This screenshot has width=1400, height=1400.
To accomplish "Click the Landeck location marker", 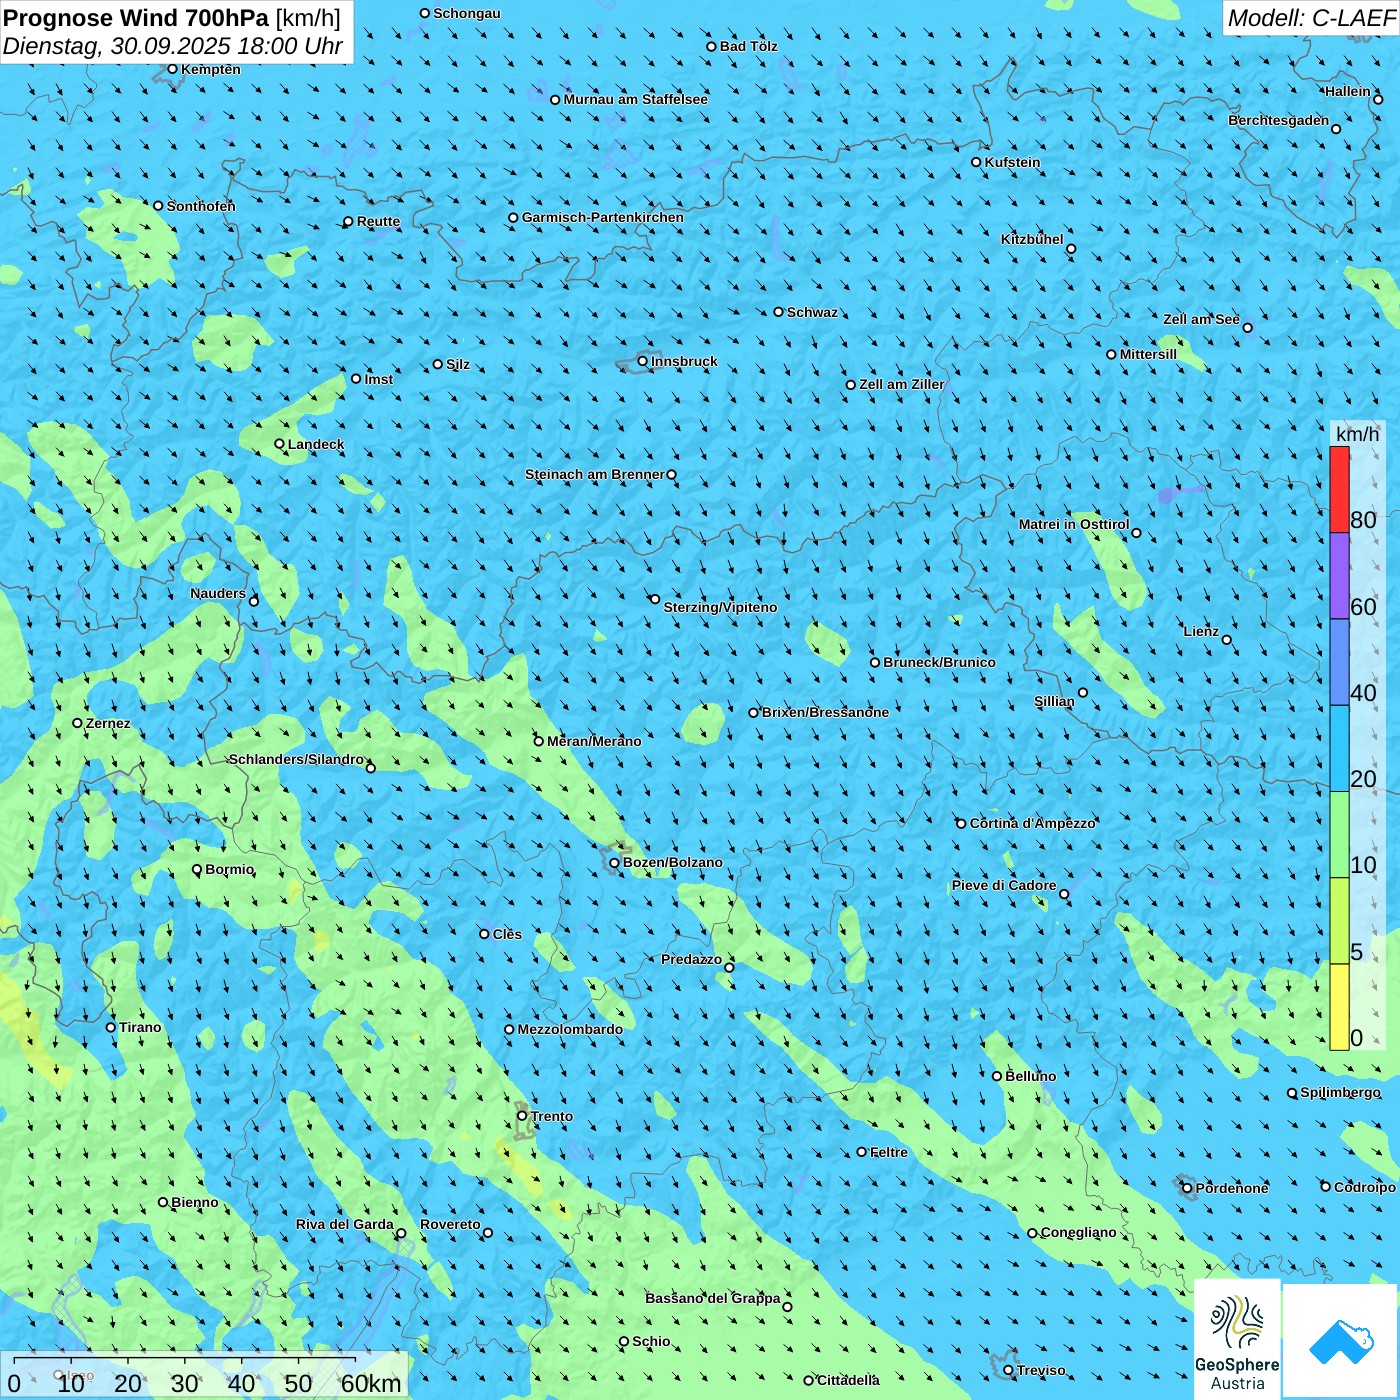I will pyautogui.click(x=280, y=444).
